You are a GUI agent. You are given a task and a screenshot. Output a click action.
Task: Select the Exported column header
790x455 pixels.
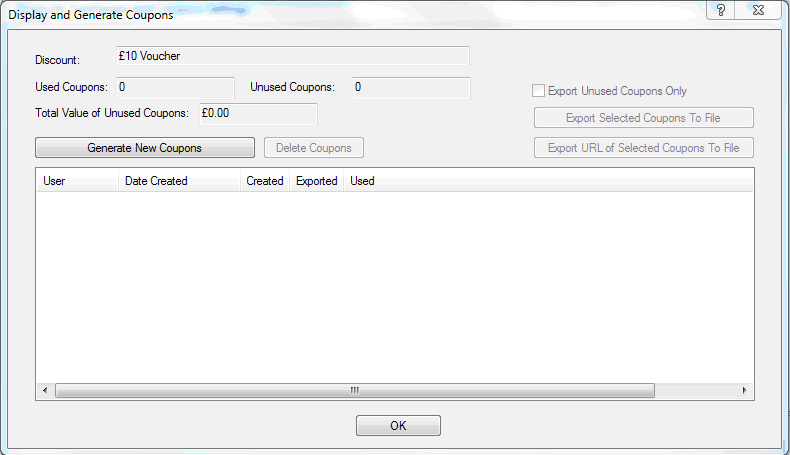click(316, 181)
